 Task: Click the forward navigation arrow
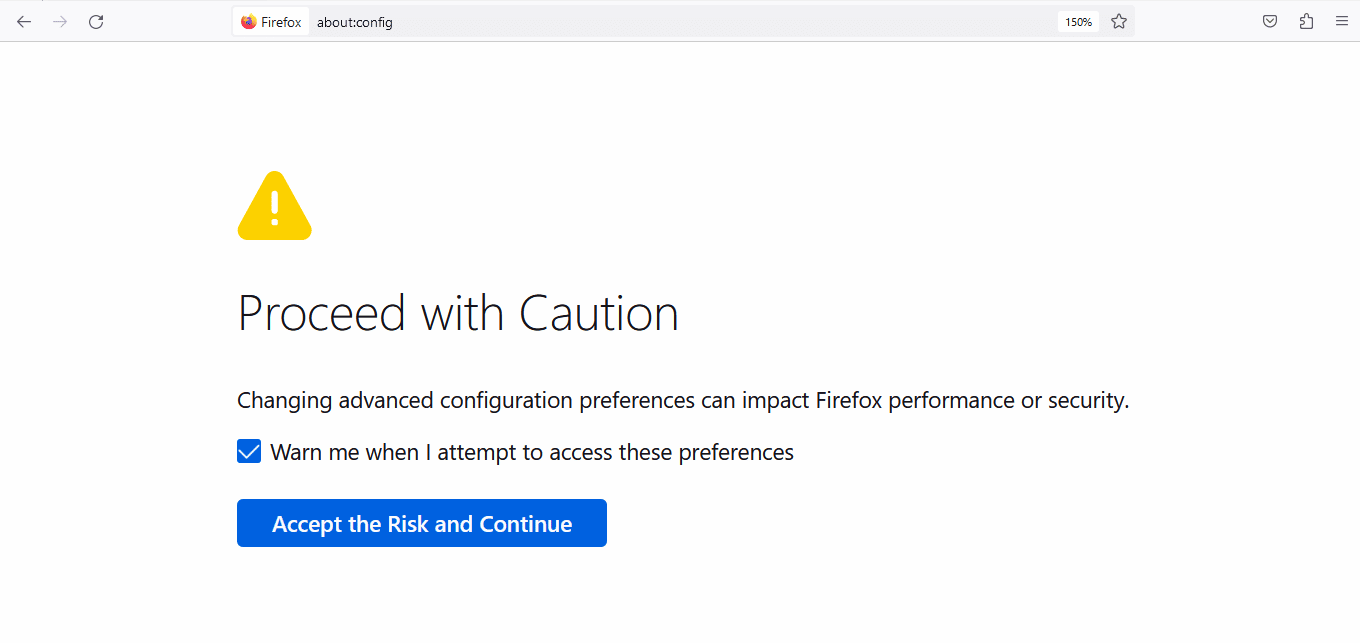[x=60, y=21]
